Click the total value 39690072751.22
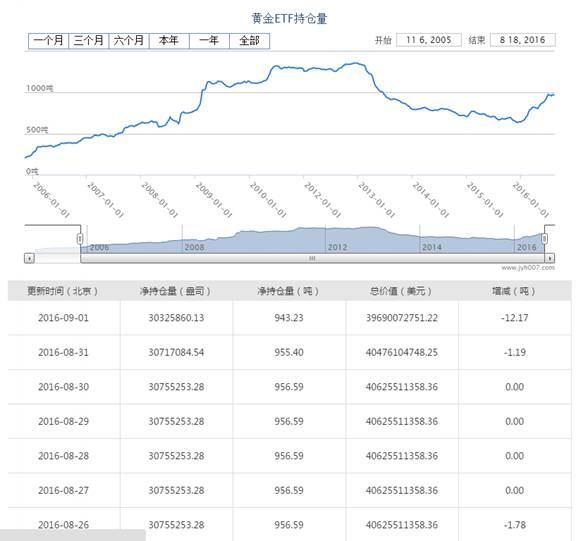 pos(402,318)
